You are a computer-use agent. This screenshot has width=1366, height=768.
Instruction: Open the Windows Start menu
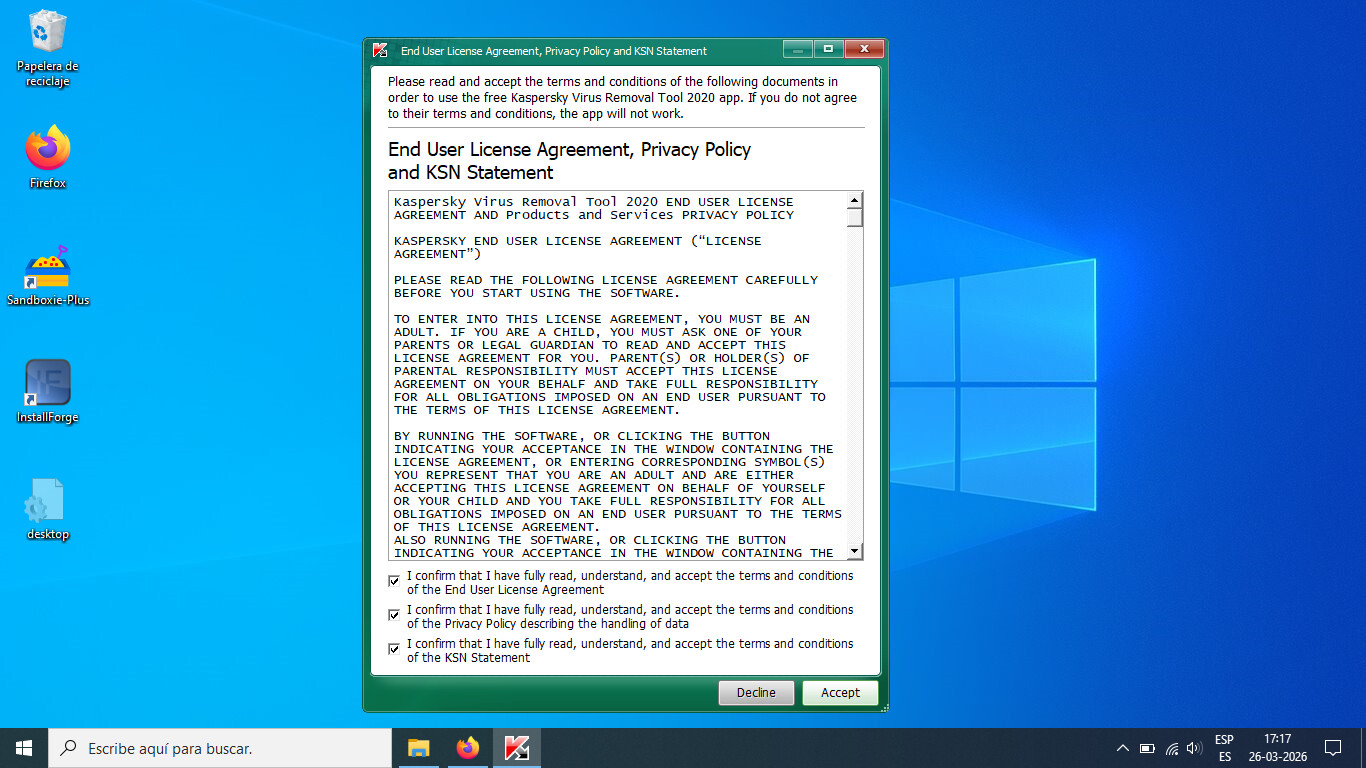[24, 748]
